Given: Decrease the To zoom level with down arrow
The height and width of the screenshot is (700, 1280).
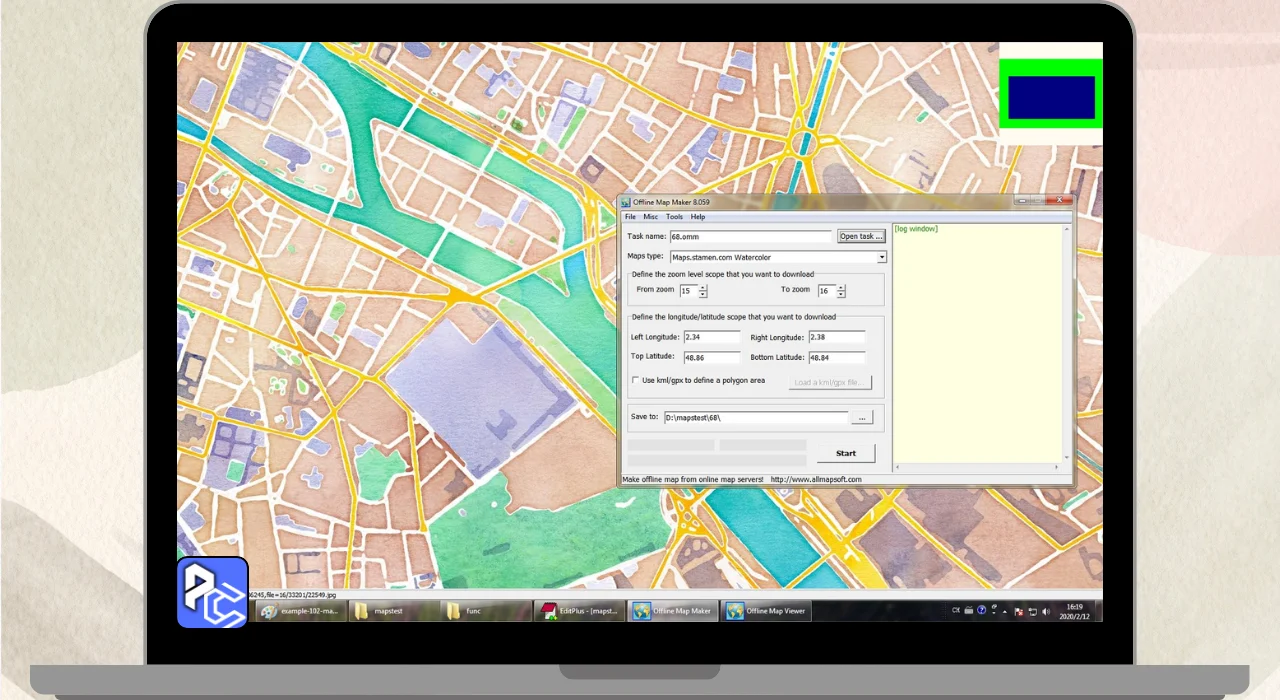Looking at the screenshot, I should click(x=841, y=295).
